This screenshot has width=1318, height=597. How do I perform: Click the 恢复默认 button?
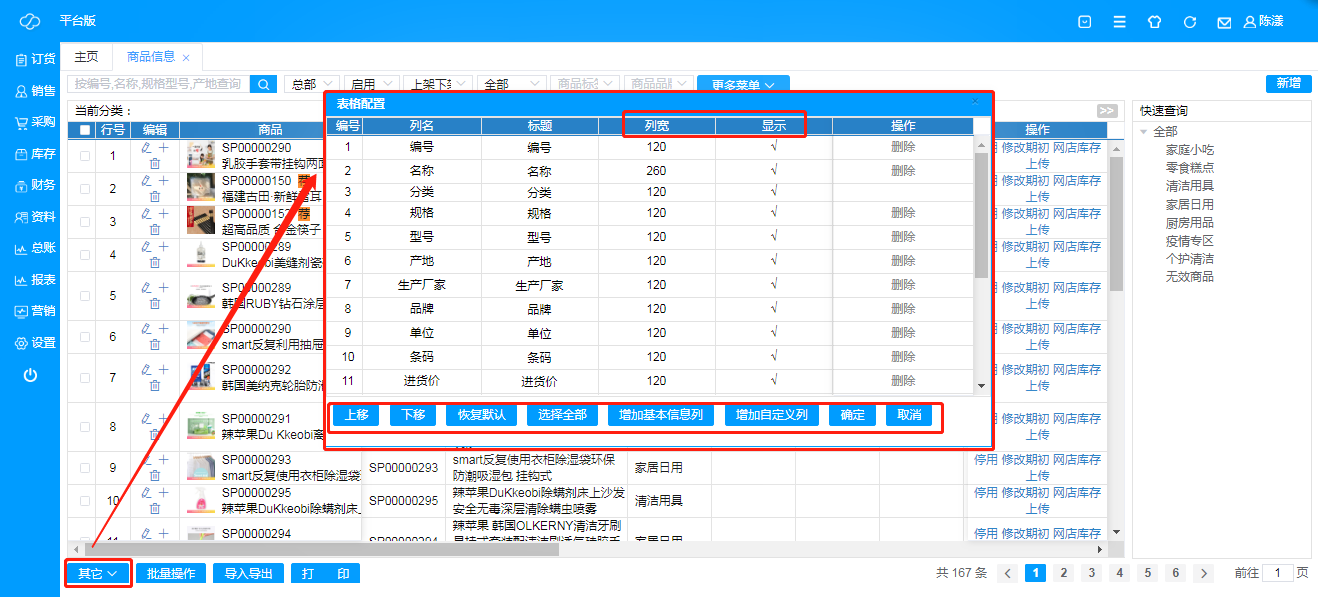click(481, 415)
